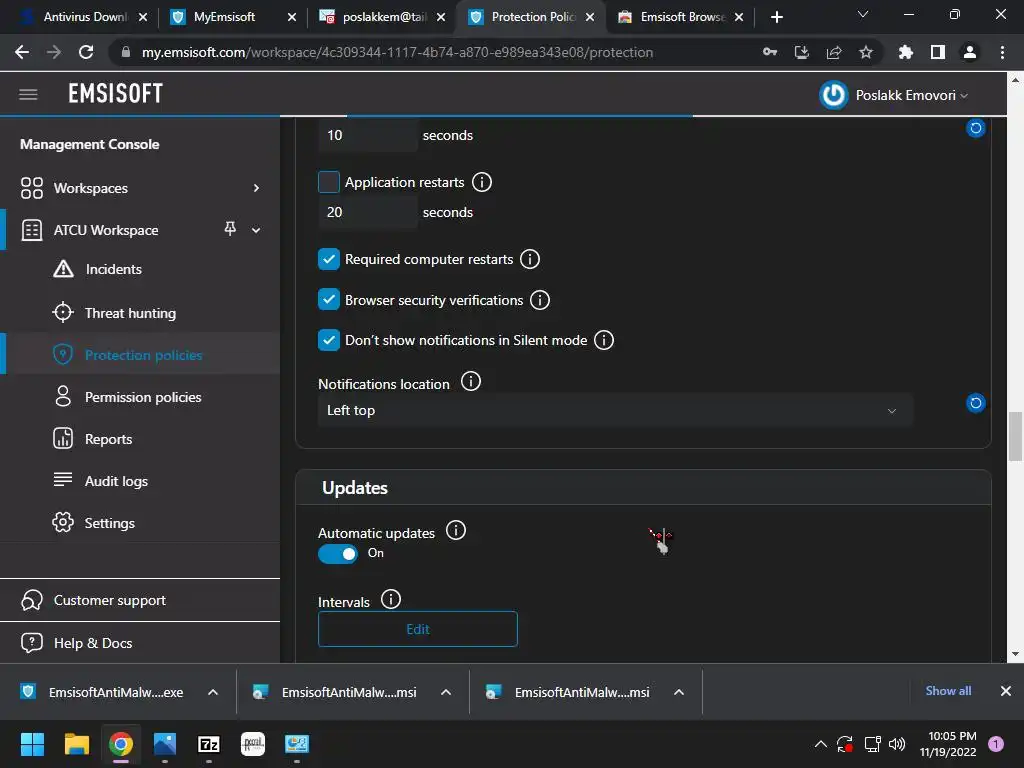Select ATCU Workspace in sidebar

click(x=106, y=230)
